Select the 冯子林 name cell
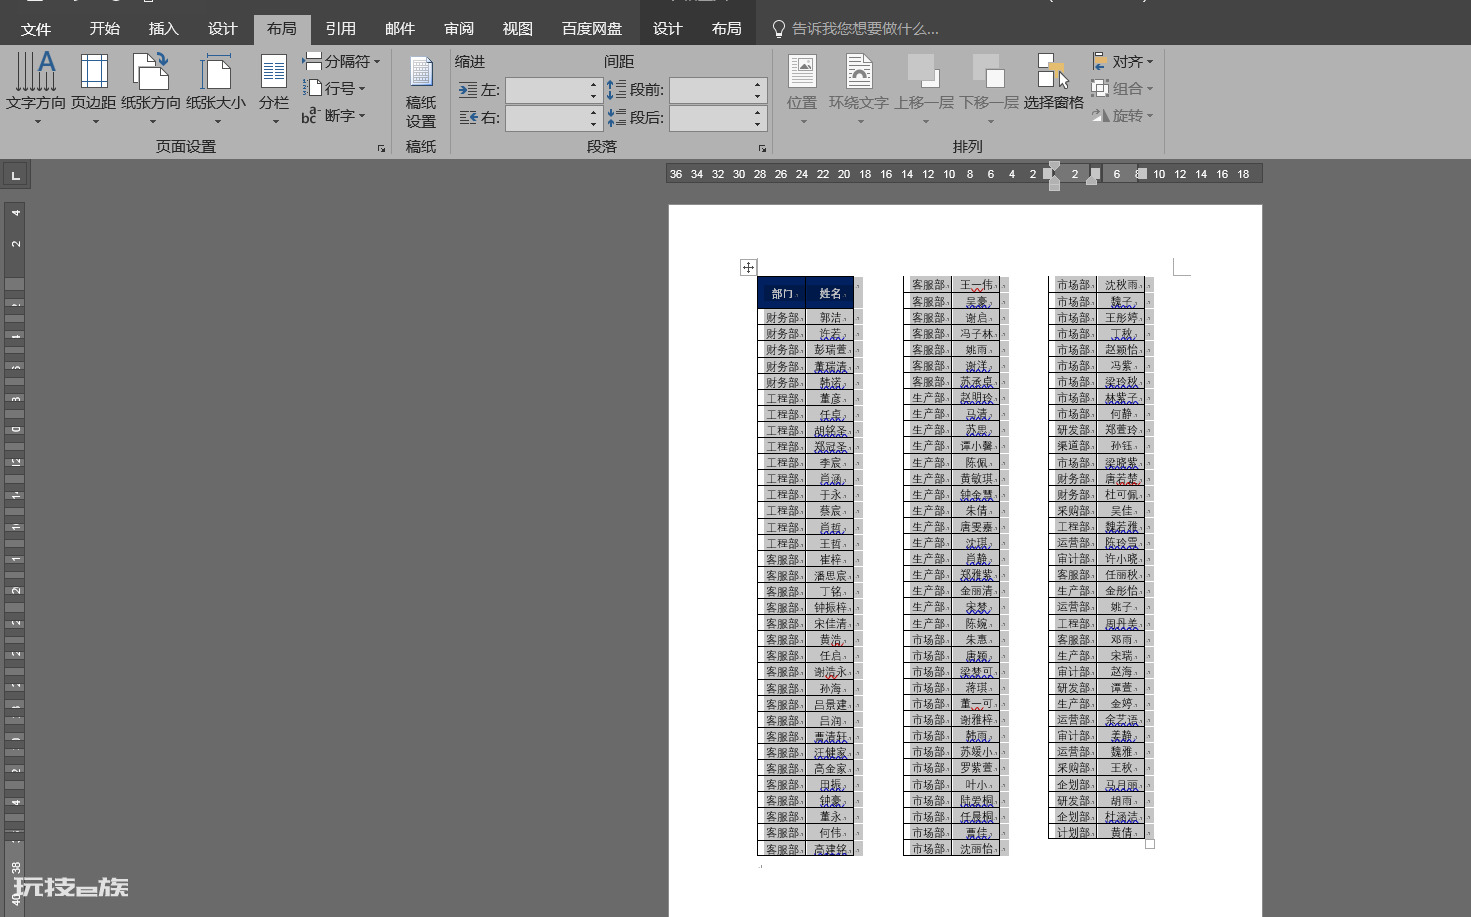Screen dimensions: 1471x917 pos(976,334)
